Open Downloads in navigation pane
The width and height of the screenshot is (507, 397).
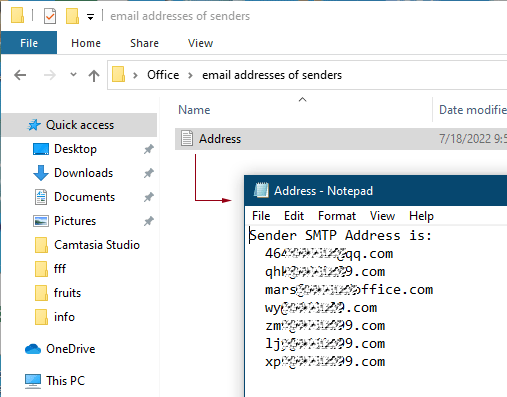pos(83,173)
